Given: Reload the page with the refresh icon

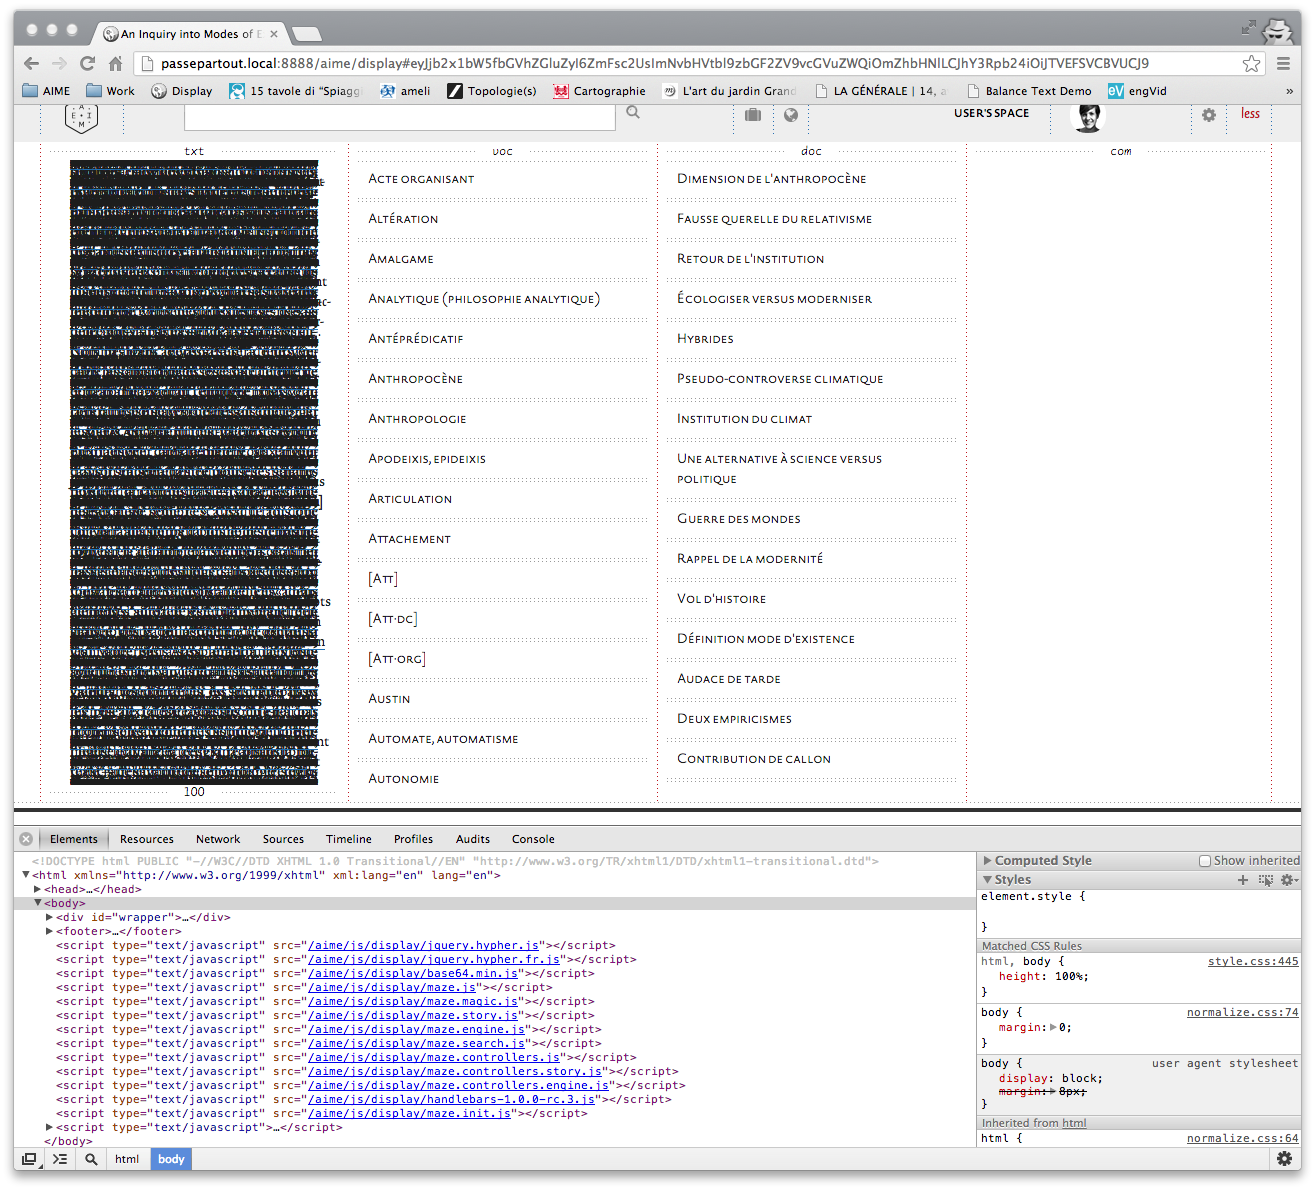Looking at the screenshot, I should coord(88,63).
